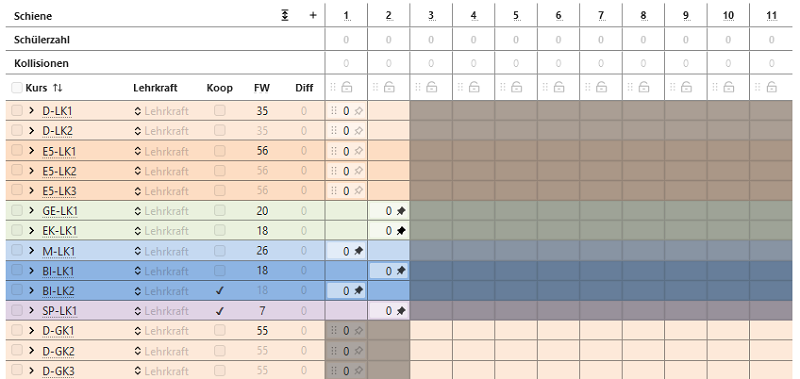The width and height of the screenshot is (800, 379).
Task: Expand the D-LK2 course row
Action: 32,131
